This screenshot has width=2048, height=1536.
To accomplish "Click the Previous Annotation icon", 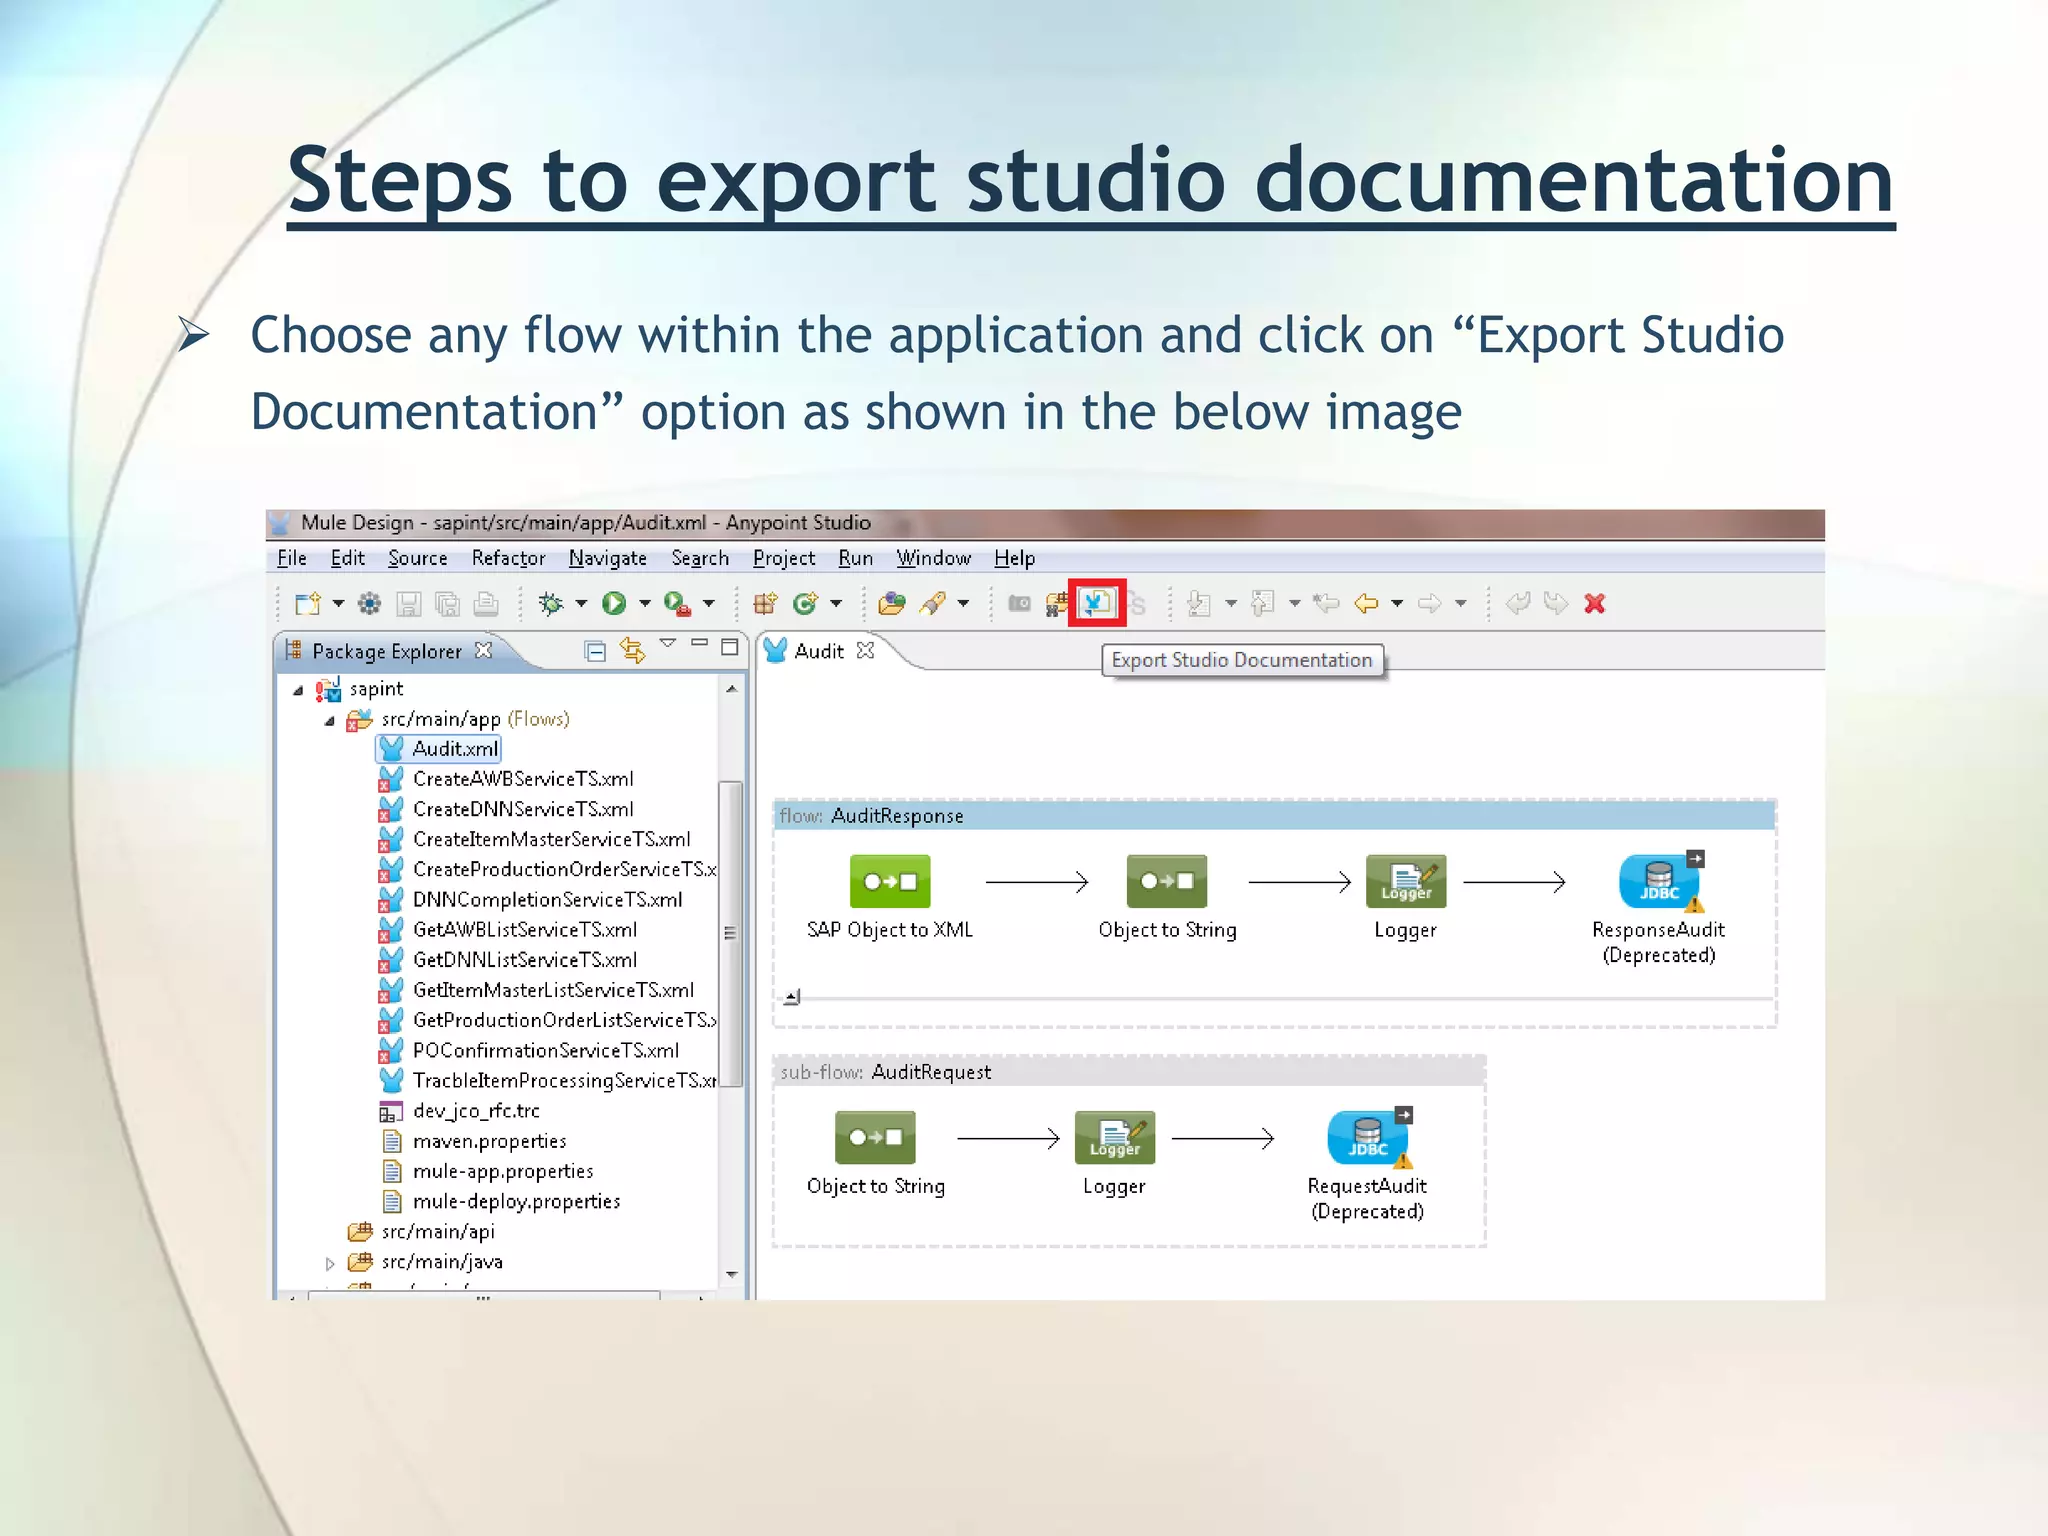I will [x=1263, y=603].
